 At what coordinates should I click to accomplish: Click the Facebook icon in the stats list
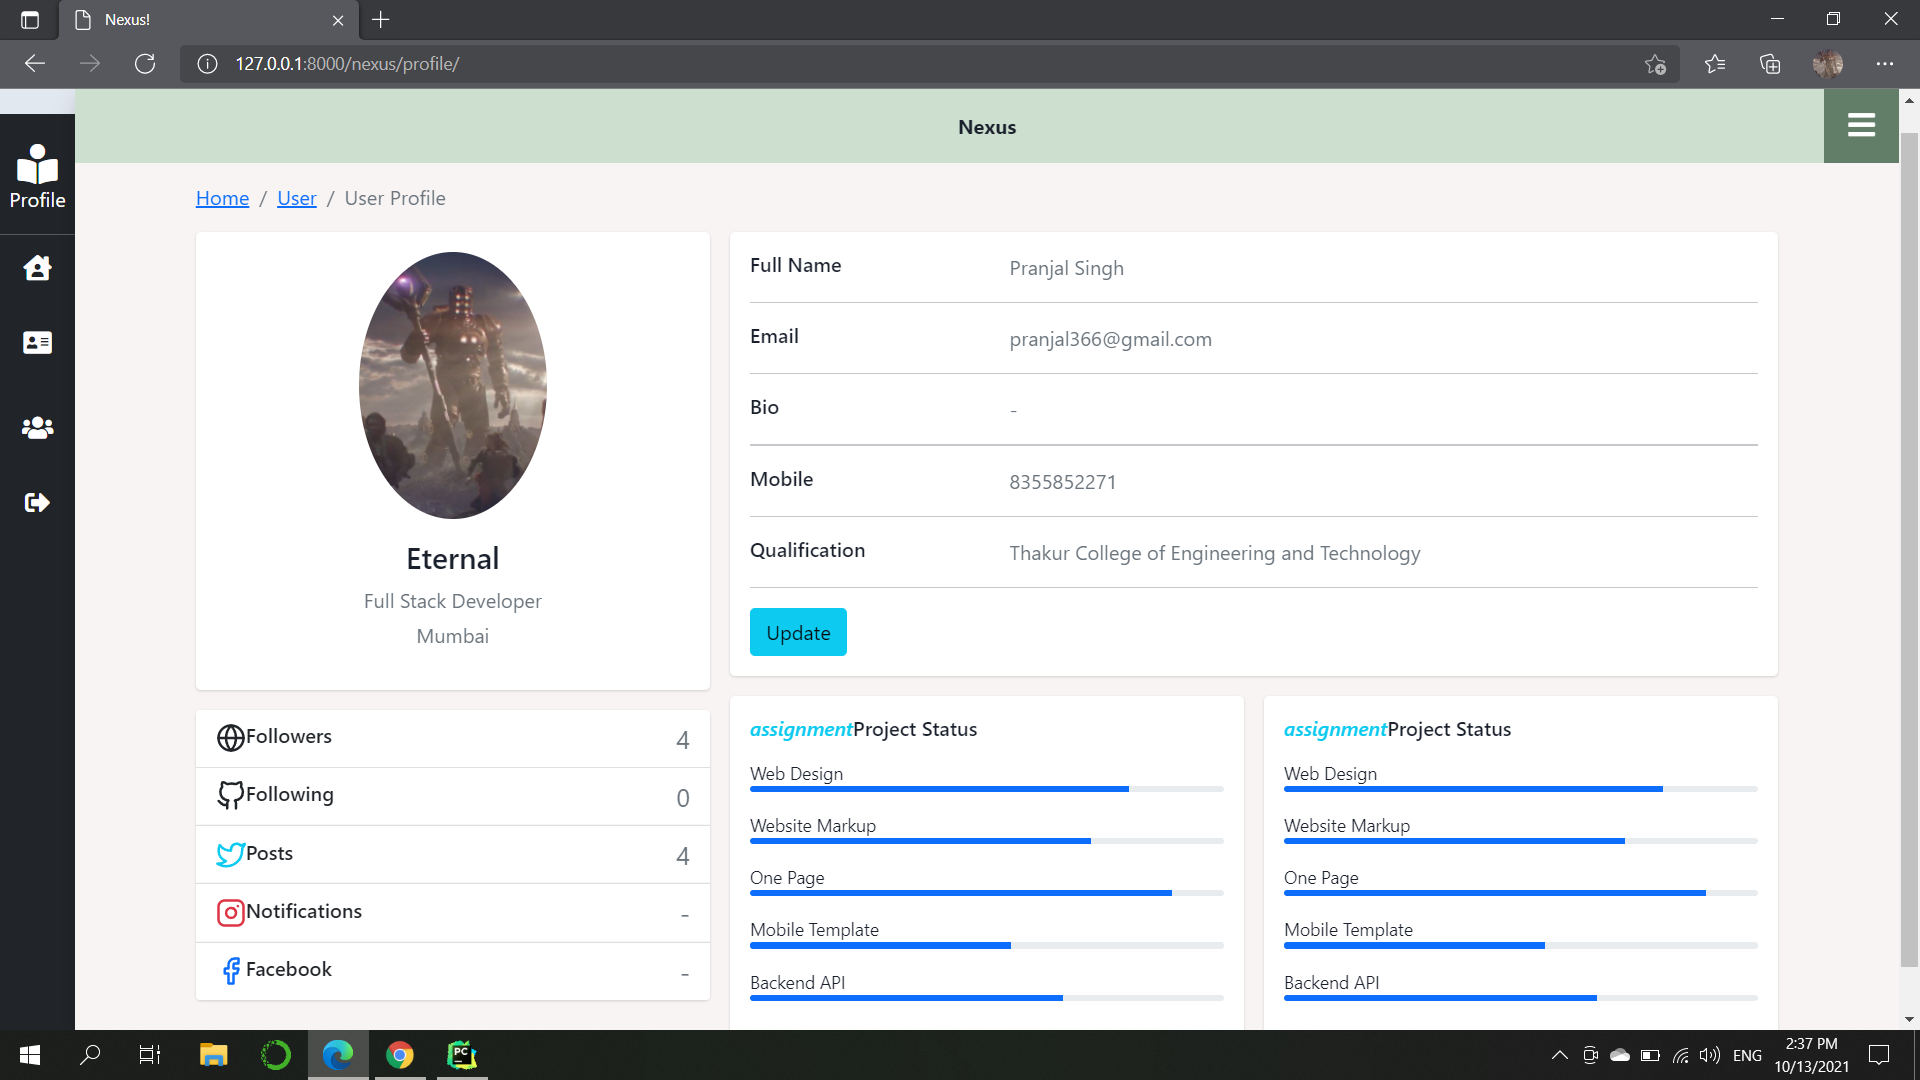click(x=230, y=970)
